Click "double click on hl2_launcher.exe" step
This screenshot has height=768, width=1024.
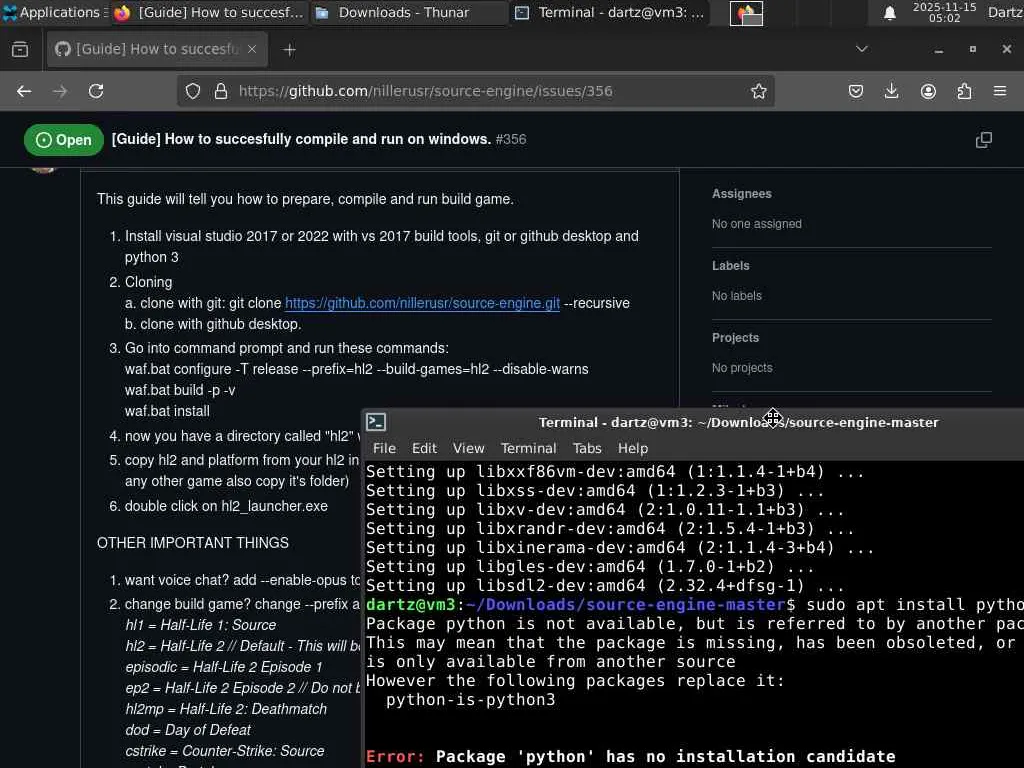point(226,506)
